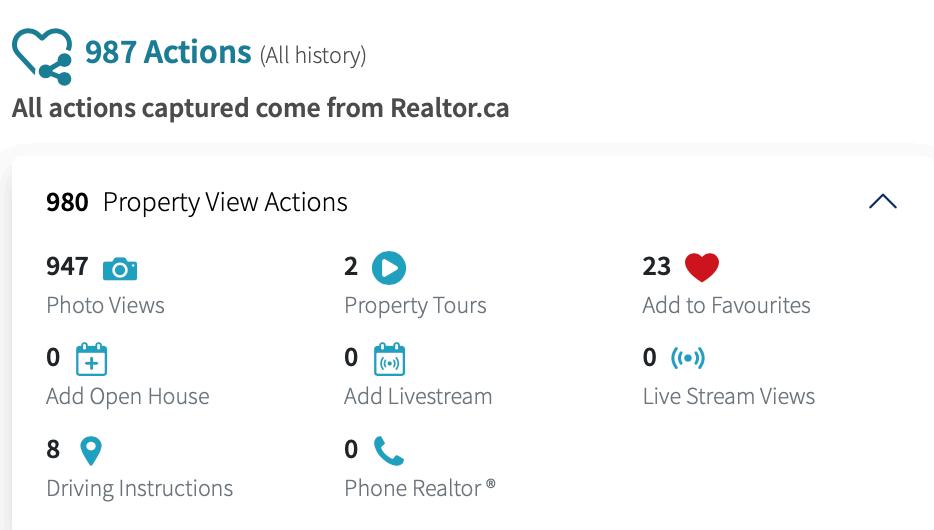The width and height of the screenshot is (934, 530).
Task: Select the 987 Actions title
Action: click(x=168, y=52)
